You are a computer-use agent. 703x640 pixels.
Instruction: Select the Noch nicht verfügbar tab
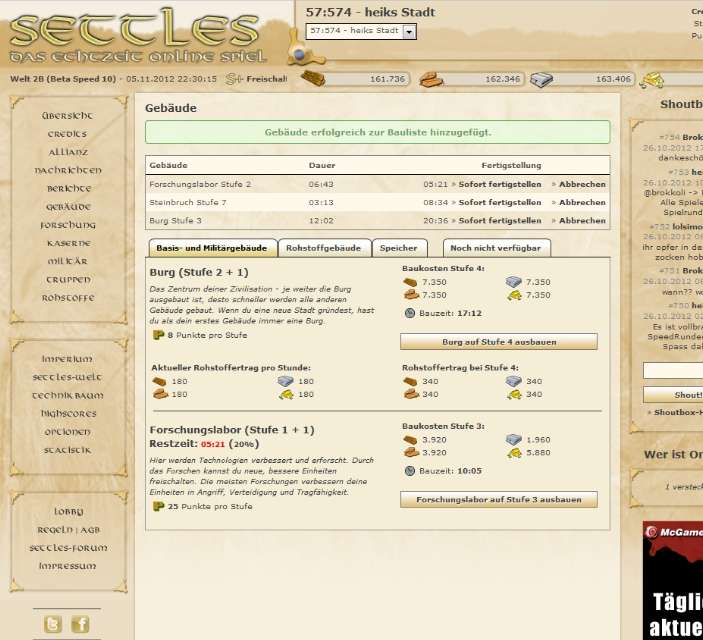coord(494,247)
